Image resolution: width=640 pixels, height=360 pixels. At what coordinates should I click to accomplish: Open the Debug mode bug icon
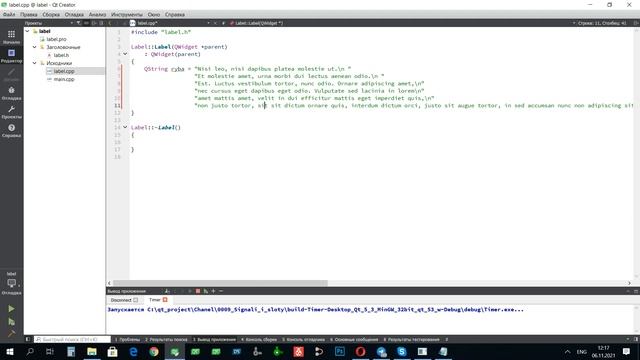point(11,90)
